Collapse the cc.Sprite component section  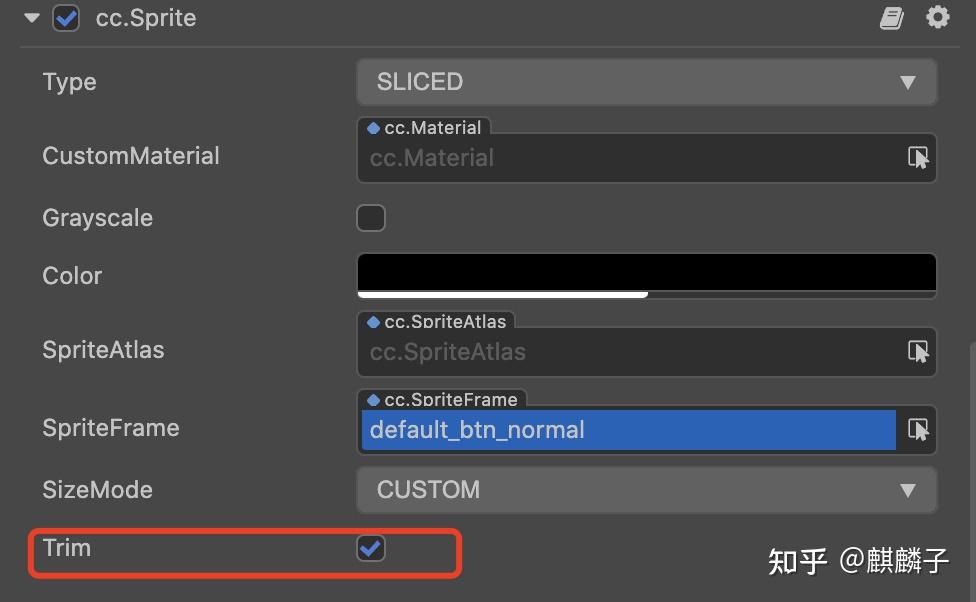coord(32,18)
